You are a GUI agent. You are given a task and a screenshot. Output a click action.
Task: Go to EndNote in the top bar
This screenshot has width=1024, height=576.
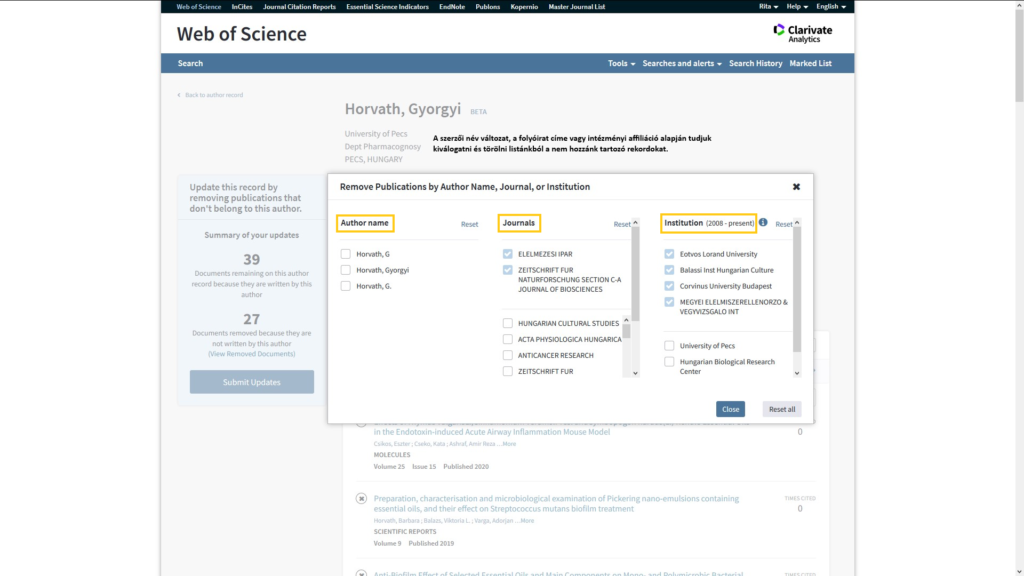coord(452,7)
